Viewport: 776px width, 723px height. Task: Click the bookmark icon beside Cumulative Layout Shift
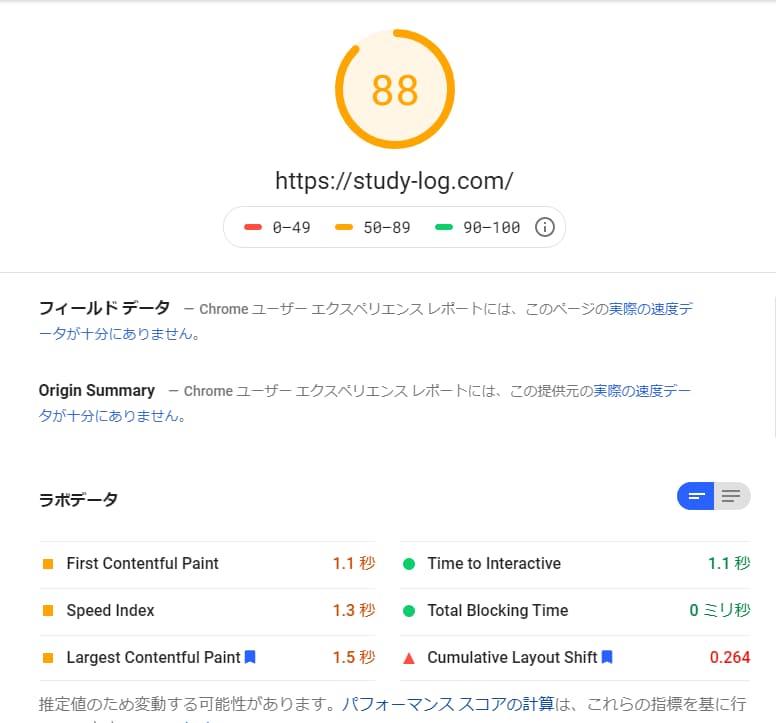click(607, 657)
